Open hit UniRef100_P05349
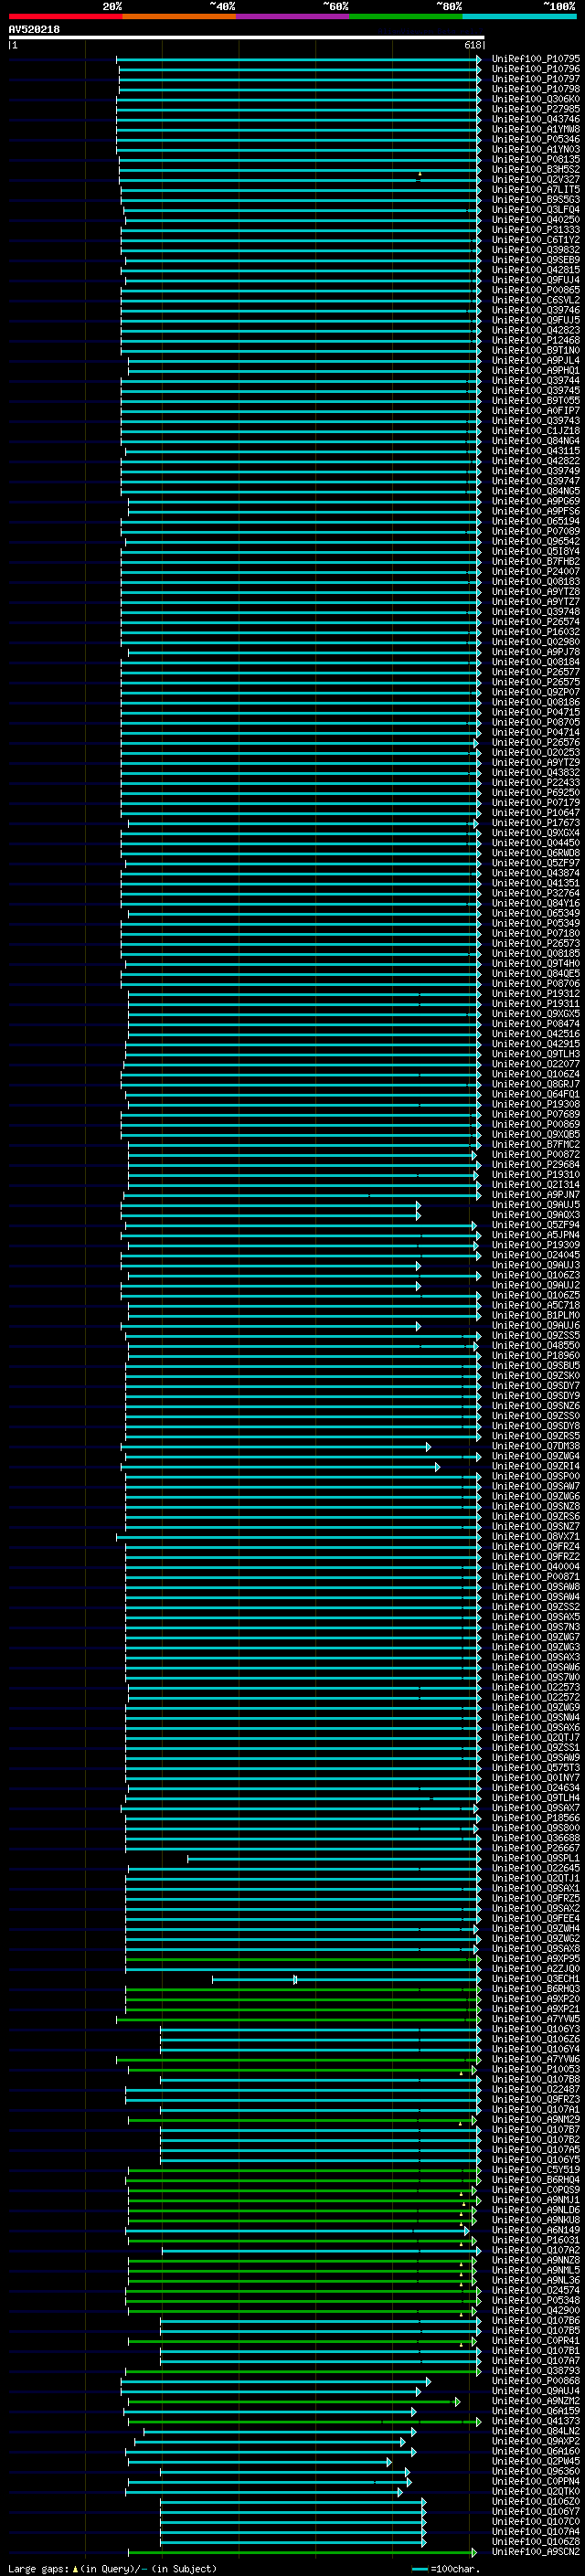The height and width of the screenshot is (2576, 585). [536, 923]
